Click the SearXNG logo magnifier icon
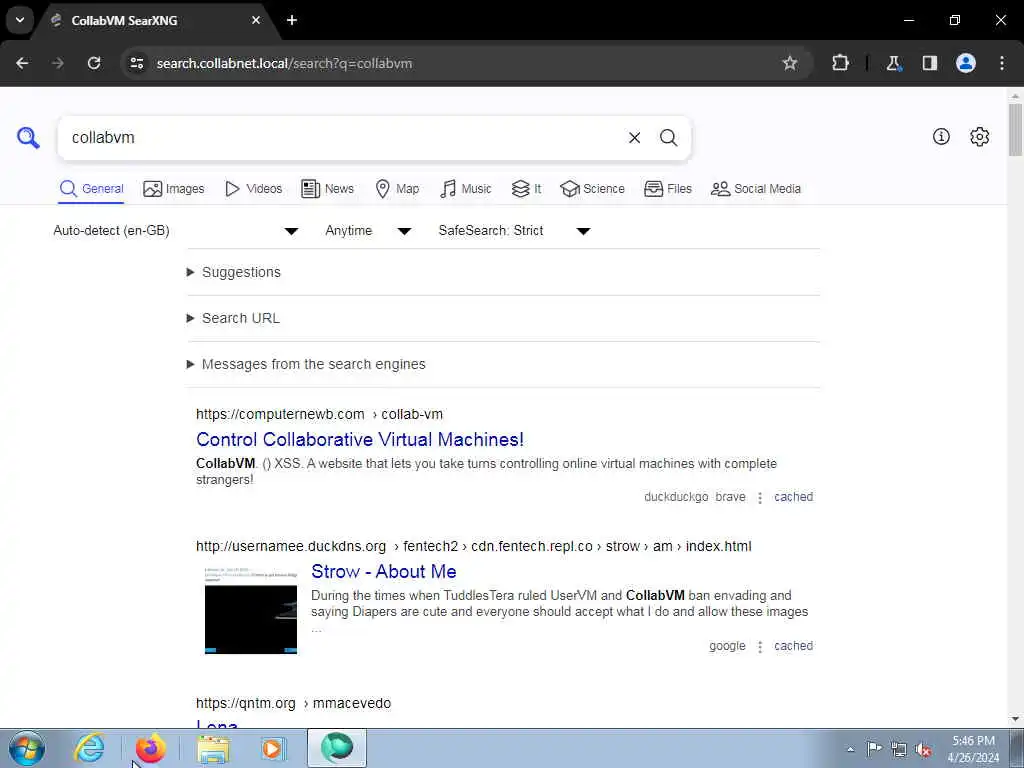 (28, 138)
